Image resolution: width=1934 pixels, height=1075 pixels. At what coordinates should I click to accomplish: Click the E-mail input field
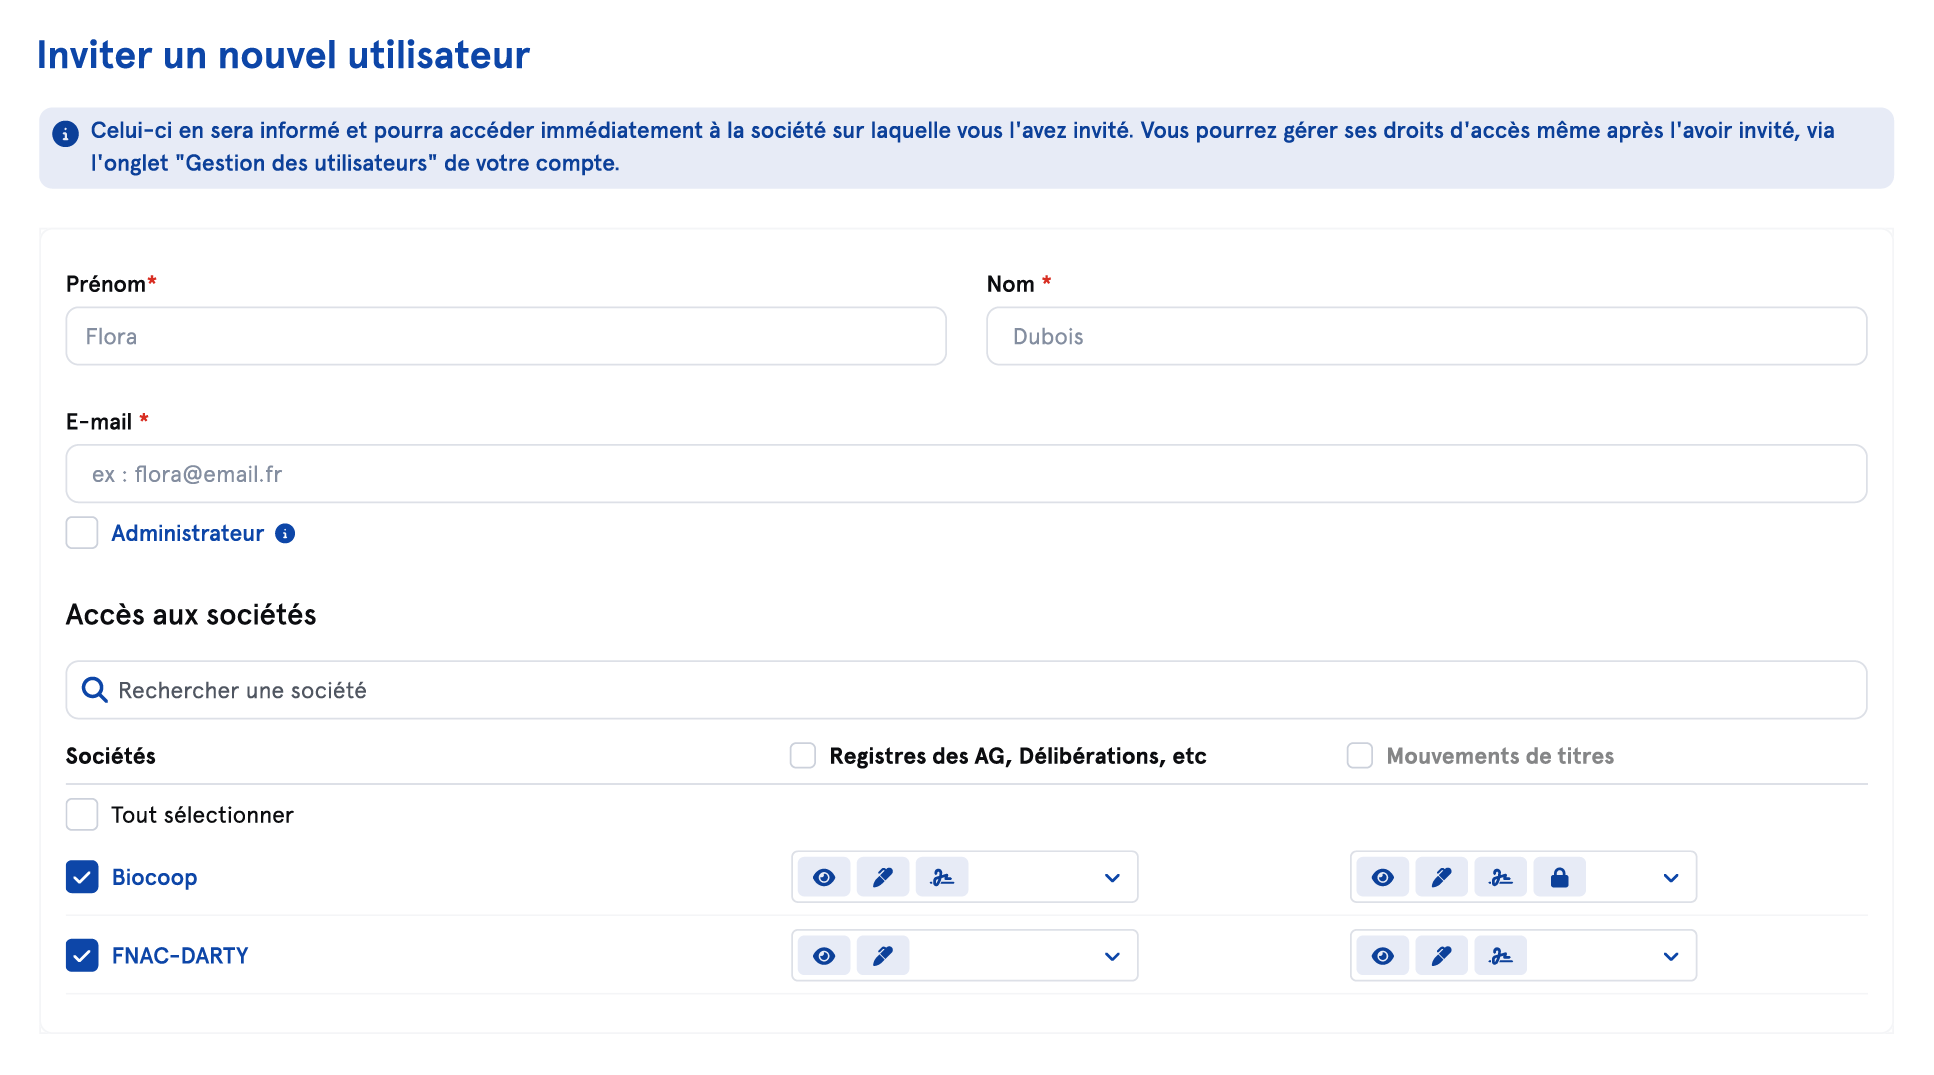pos(966,474)
